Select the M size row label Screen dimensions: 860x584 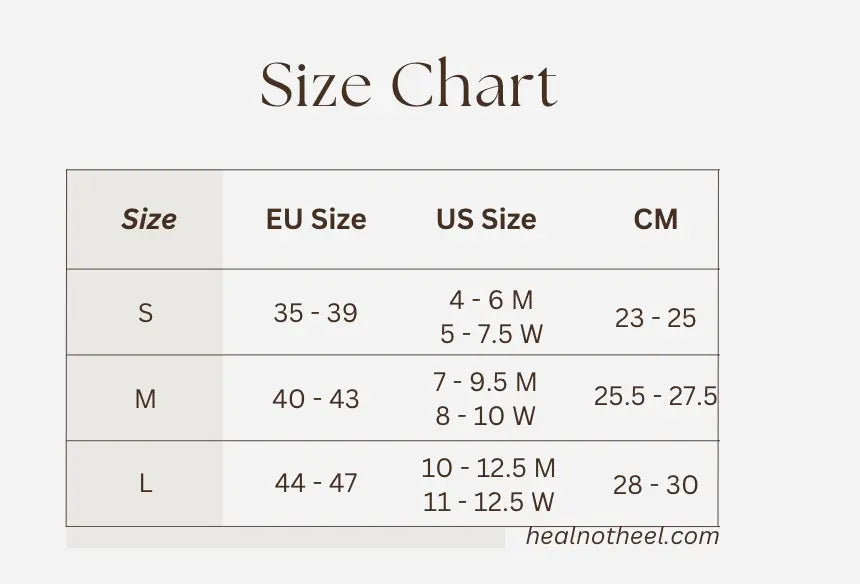tap(146, 399)
